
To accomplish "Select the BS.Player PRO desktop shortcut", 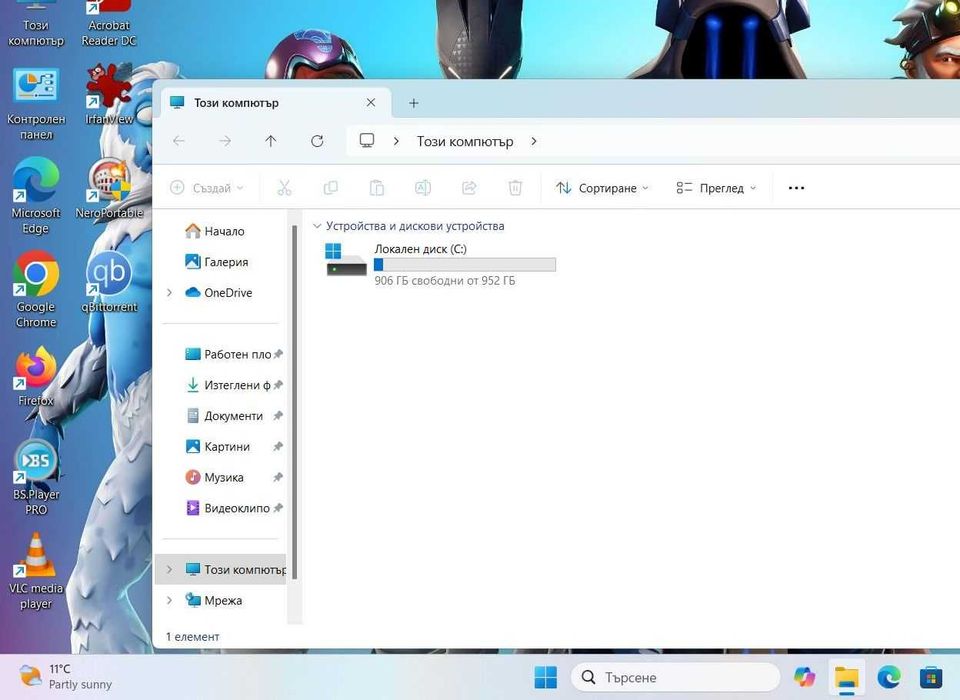I will 36,478.
